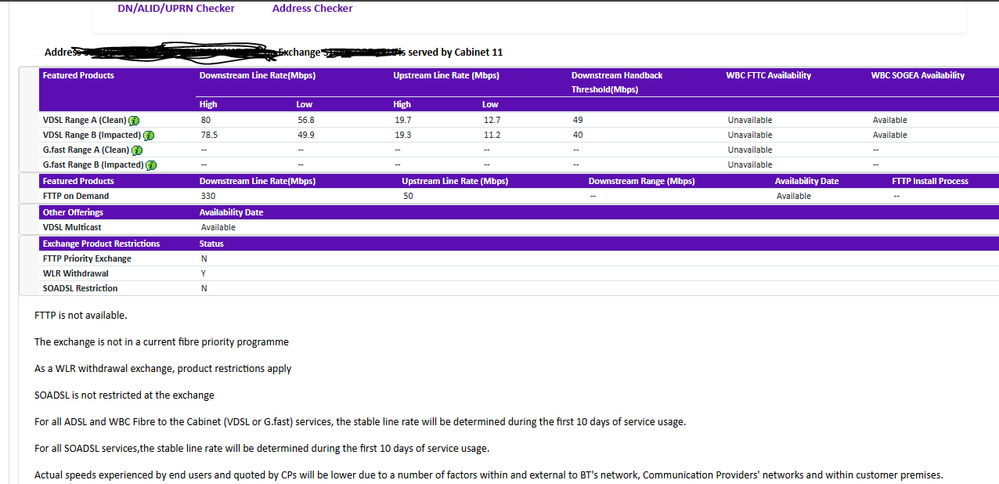
Task: Open the Address Checker link
Action: point(312,9)
